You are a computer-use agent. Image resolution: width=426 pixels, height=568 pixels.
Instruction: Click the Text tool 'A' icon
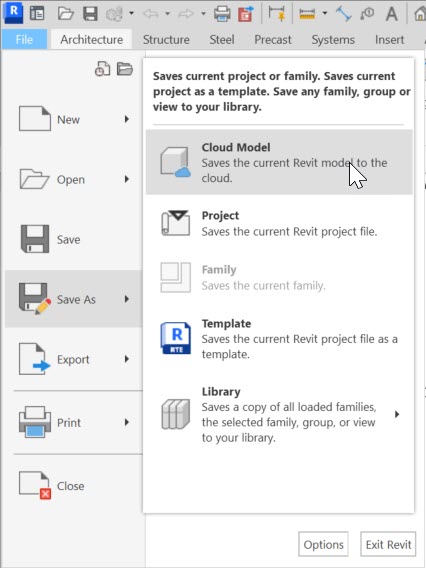point(392,14)
